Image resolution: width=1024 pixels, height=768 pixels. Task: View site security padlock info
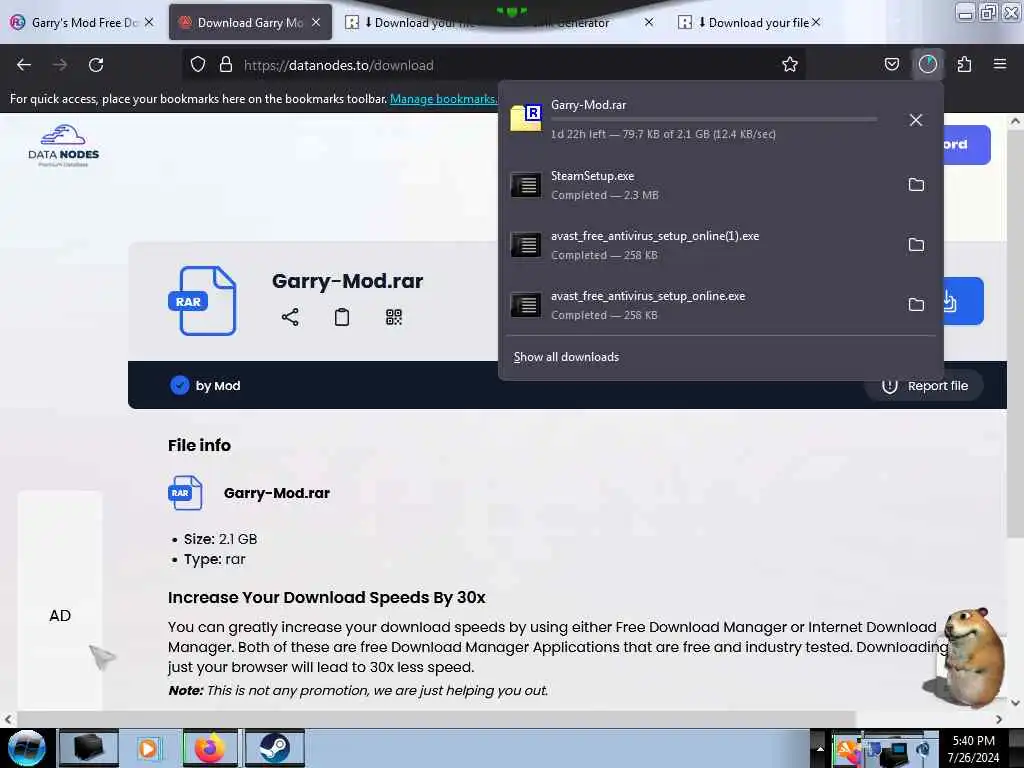click(226, 65)
